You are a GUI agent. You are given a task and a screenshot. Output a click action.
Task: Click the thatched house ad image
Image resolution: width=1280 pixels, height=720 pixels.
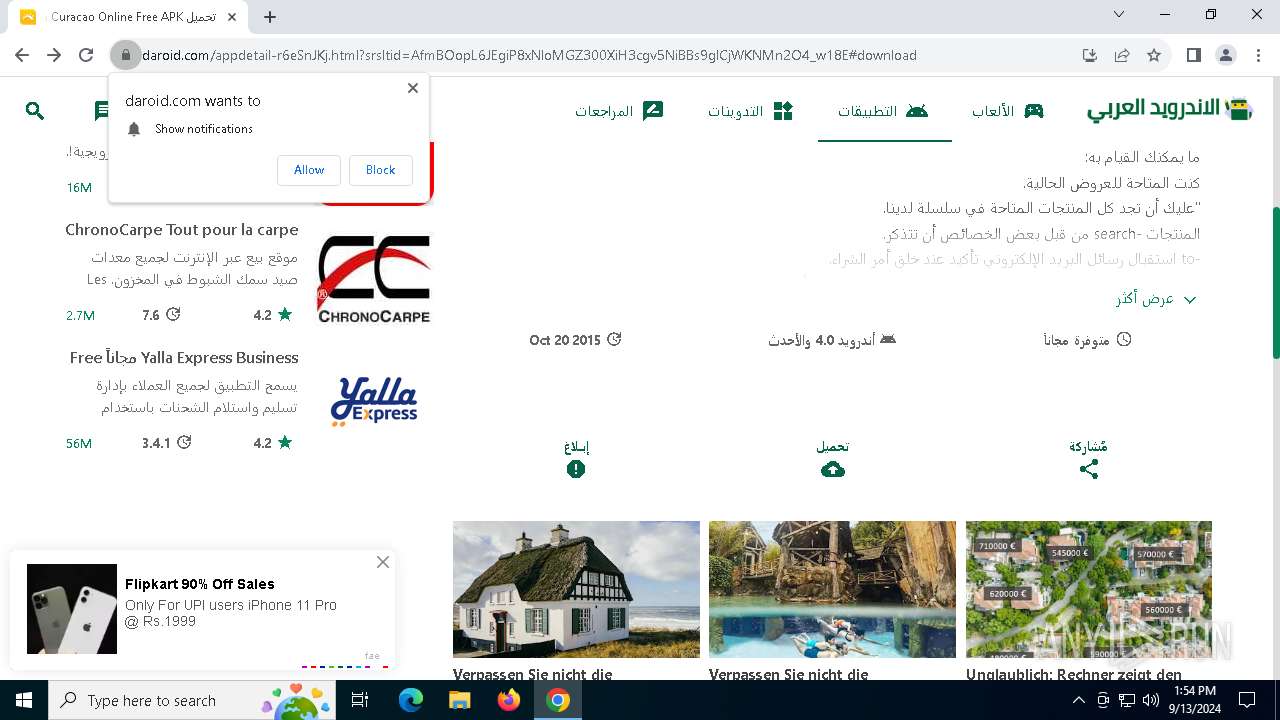coord(576,589)
